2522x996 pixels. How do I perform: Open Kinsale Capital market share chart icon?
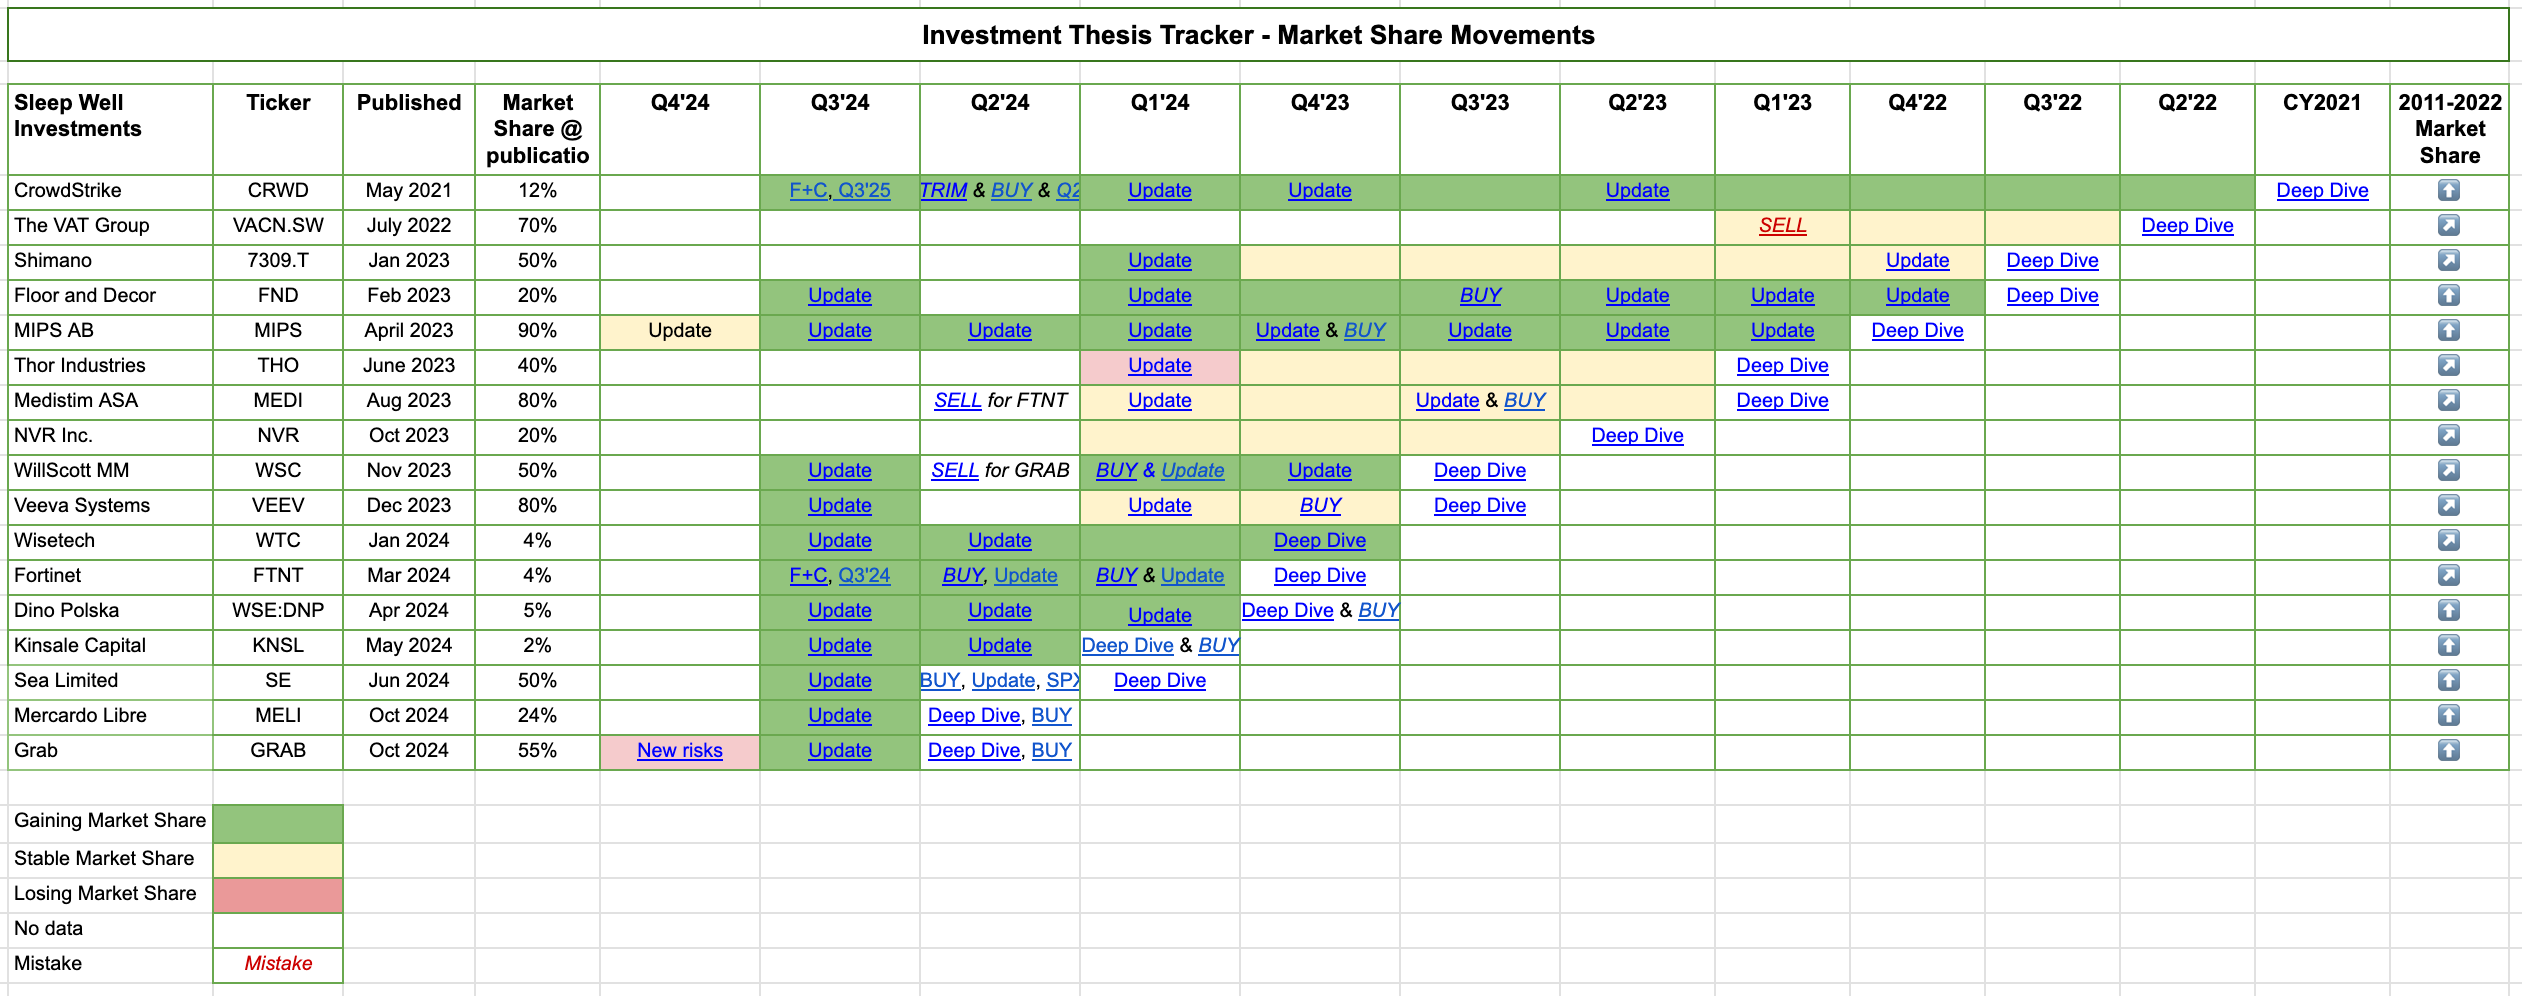coord(2448,645)
